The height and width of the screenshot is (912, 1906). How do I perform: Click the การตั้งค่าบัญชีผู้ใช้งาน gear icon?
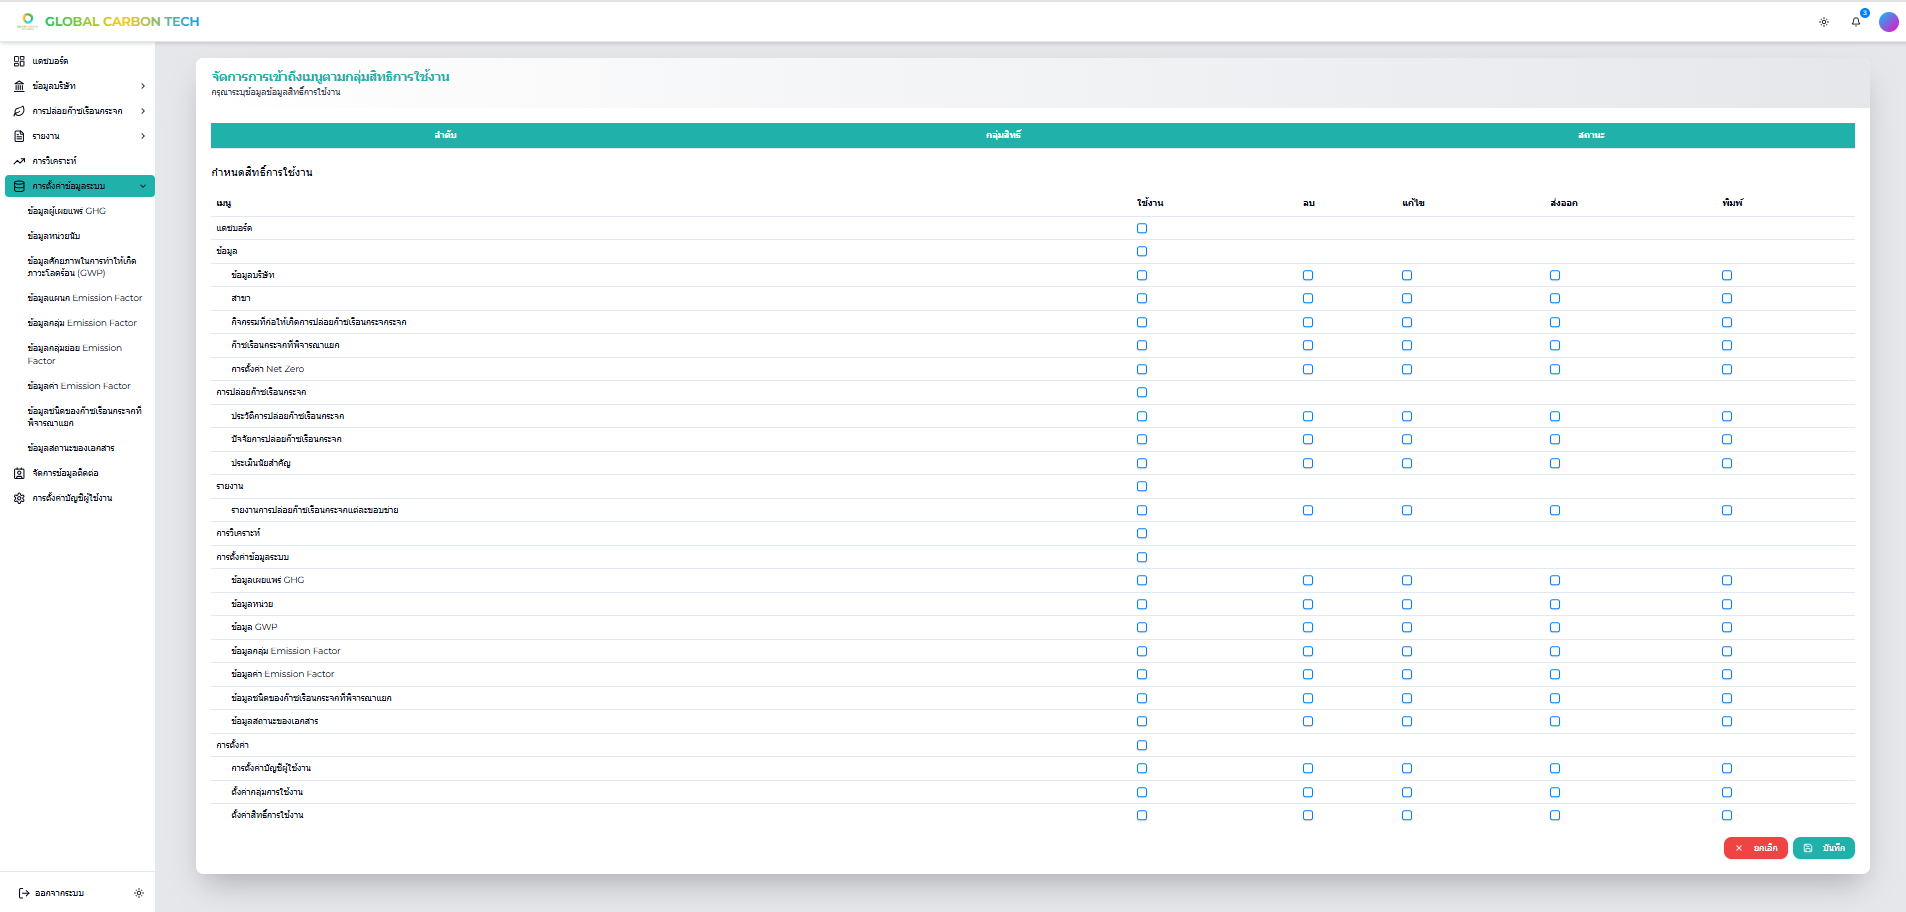point(19,498)
